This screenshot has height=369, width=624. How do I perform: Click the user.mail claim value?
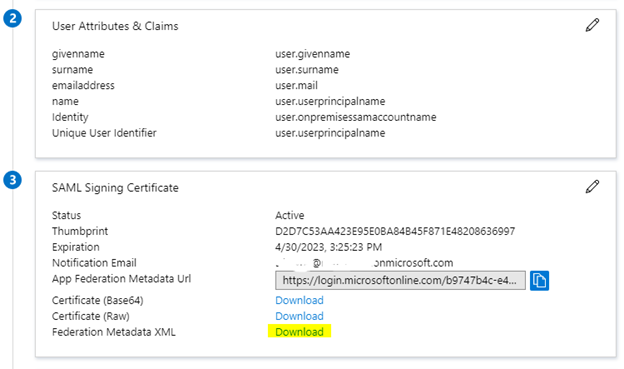point(296,86)
